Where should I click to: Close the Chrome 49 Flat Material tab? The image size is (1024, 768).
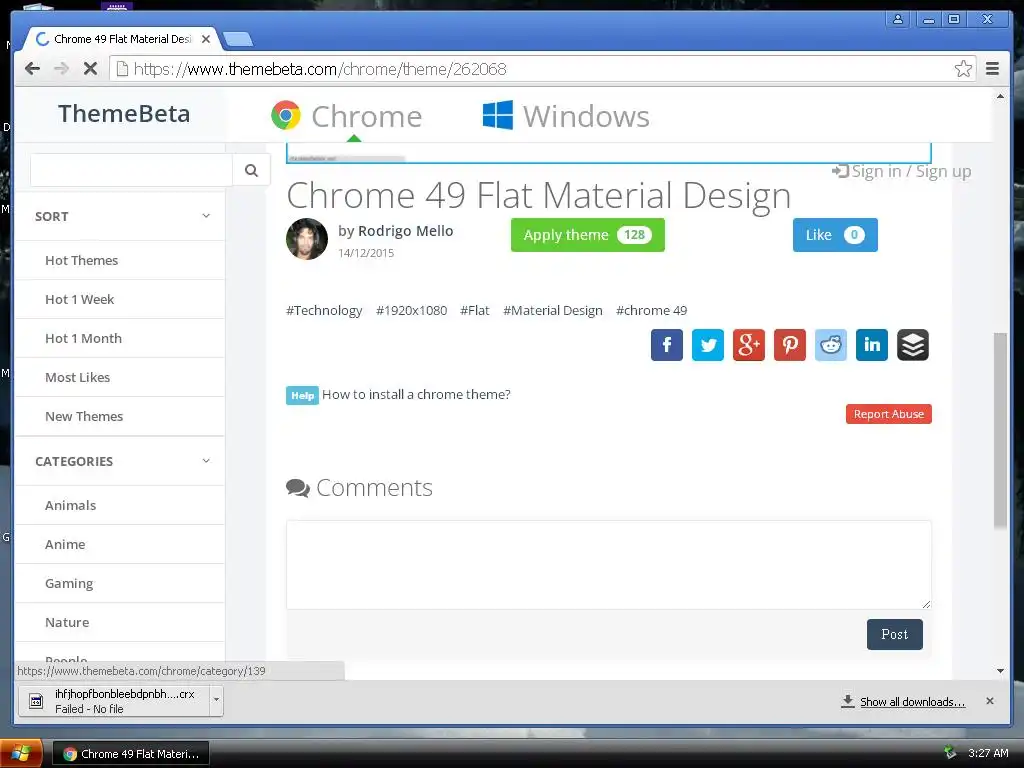206,39
